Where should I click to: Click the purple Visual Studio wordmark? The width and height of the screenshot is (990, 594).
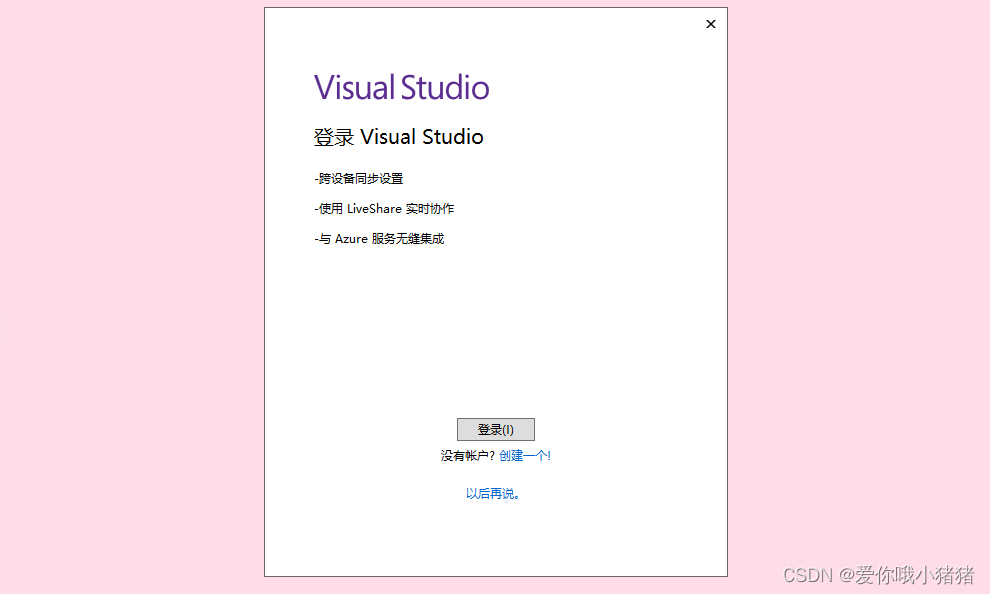coord(401,87)
